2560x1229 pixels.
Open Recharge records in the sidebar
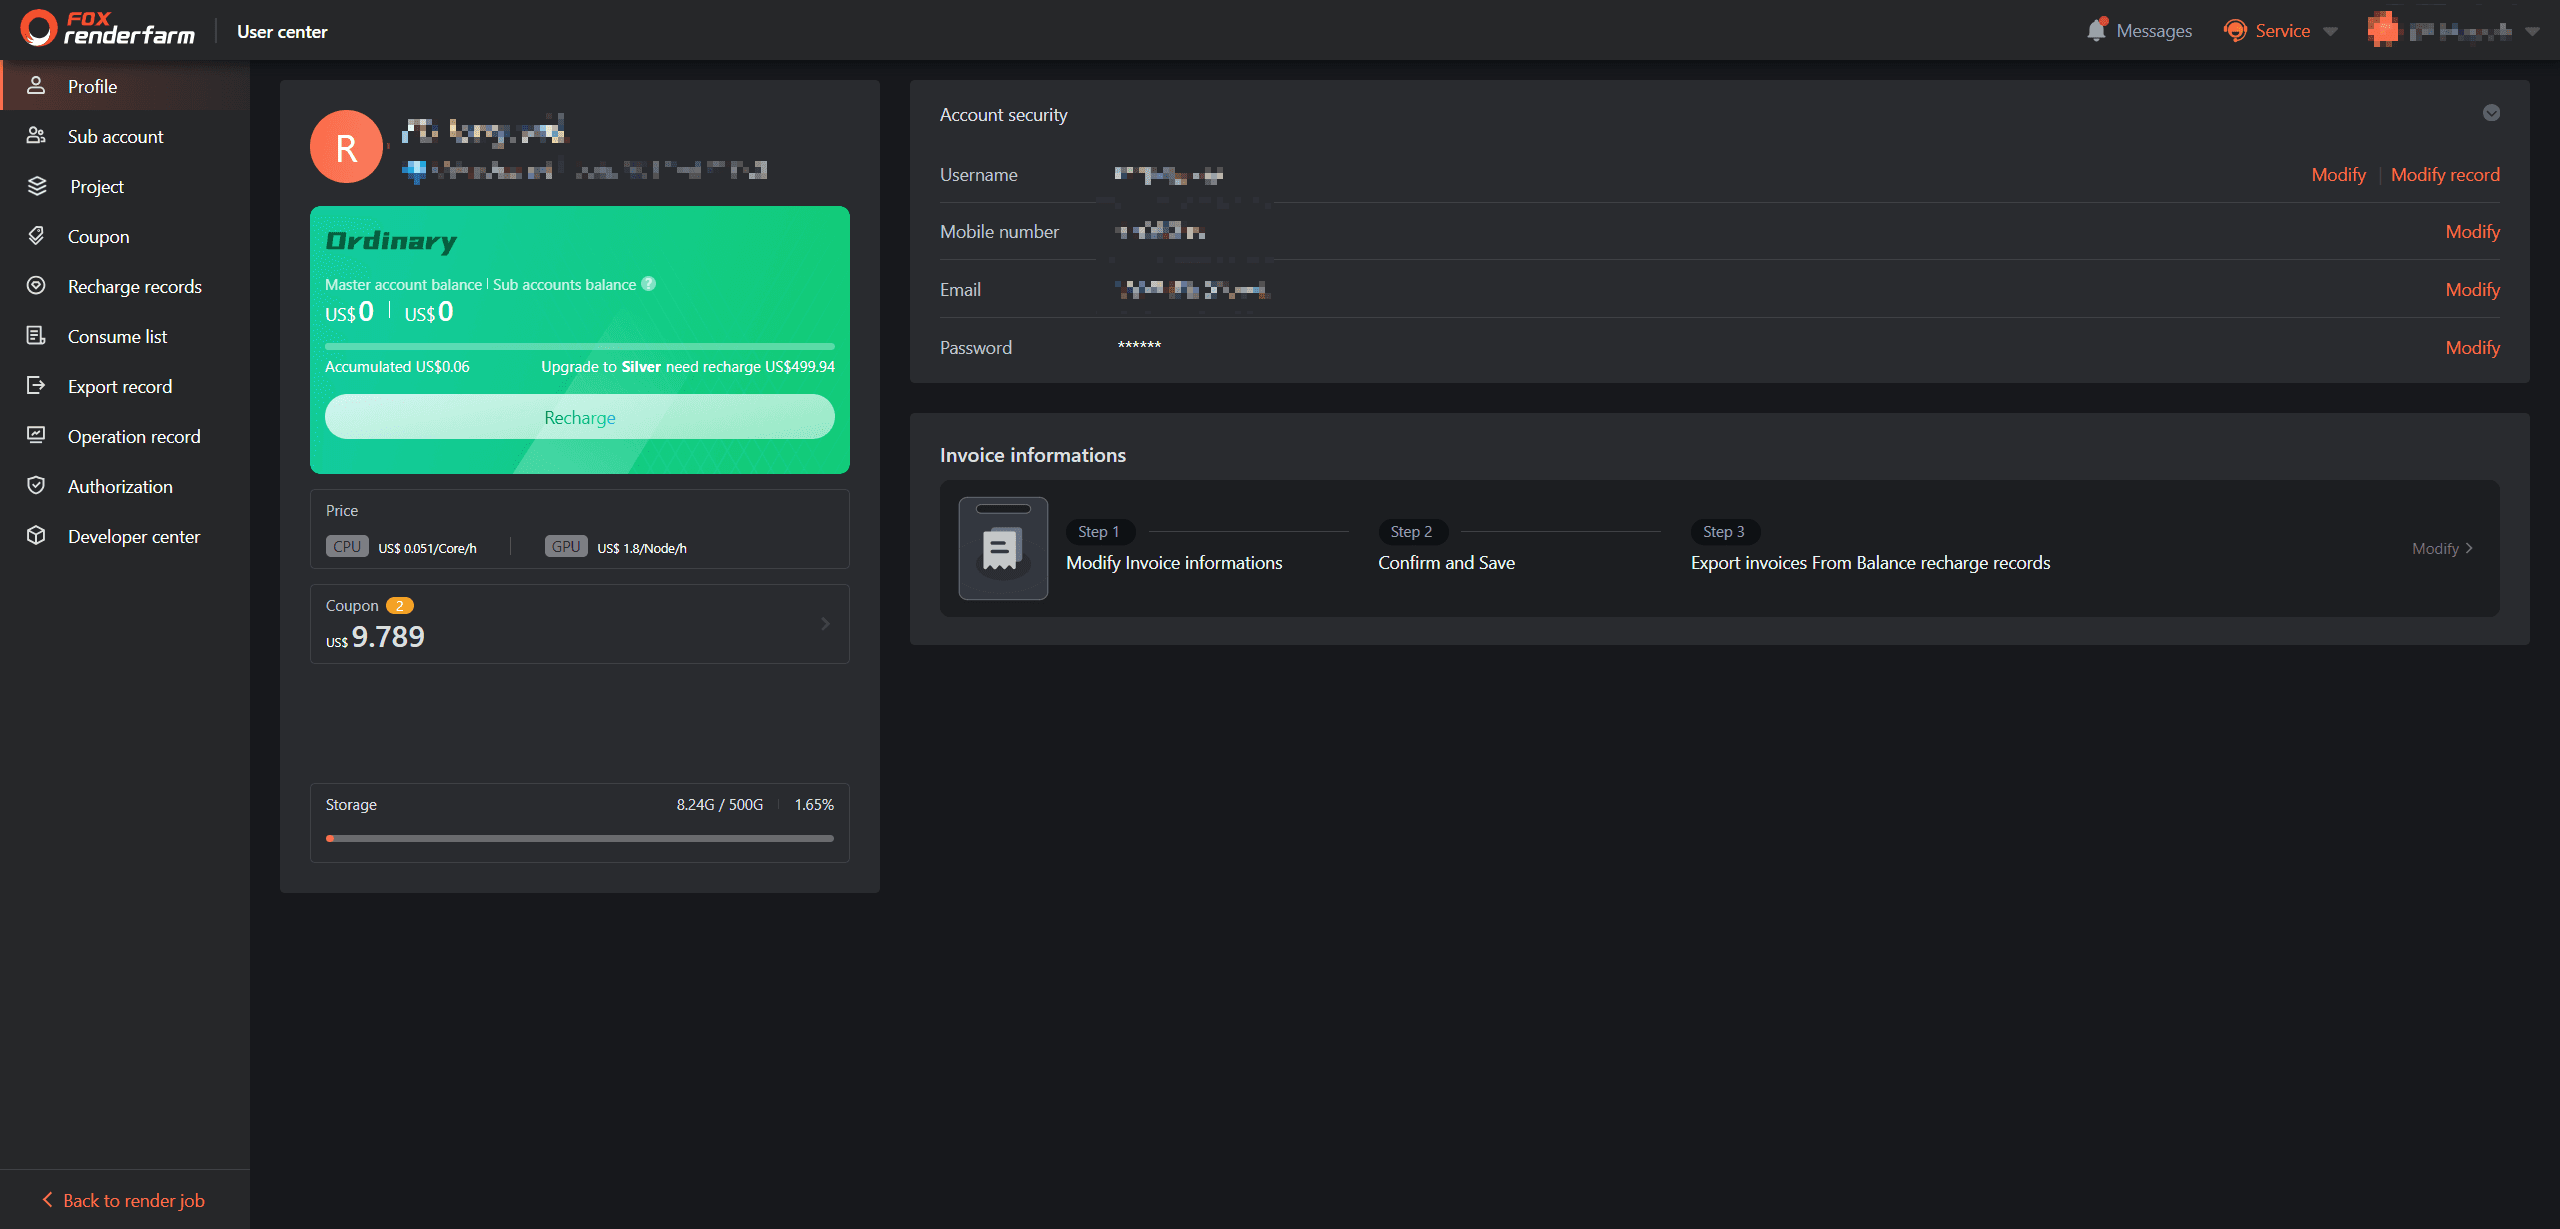pos(134,287)
